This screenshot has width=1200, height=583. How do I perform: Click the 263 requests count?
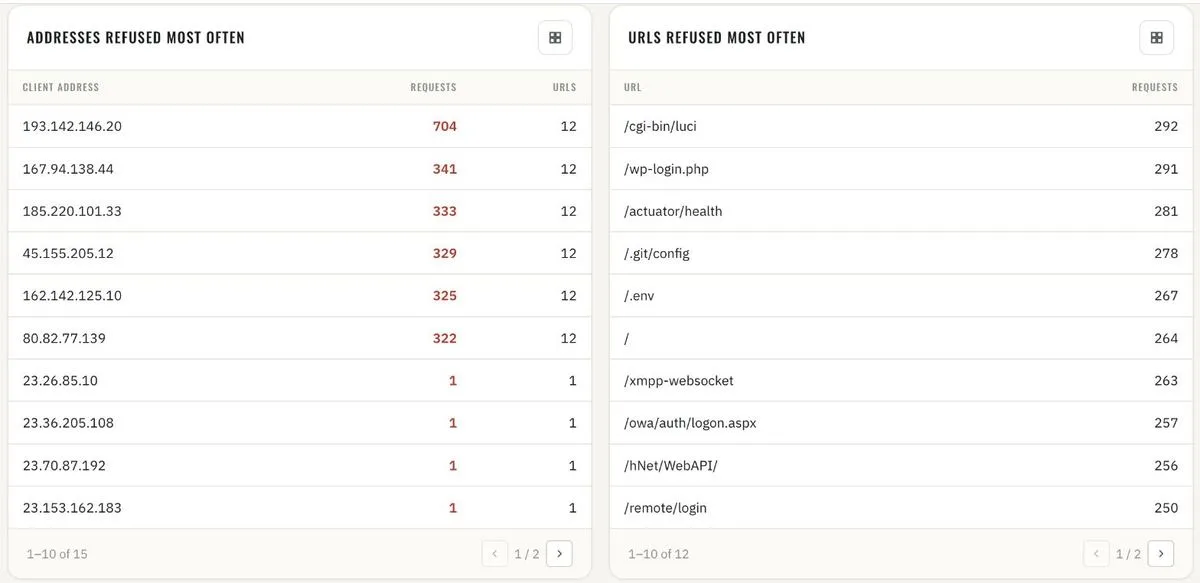click(x=1166, y=381)
